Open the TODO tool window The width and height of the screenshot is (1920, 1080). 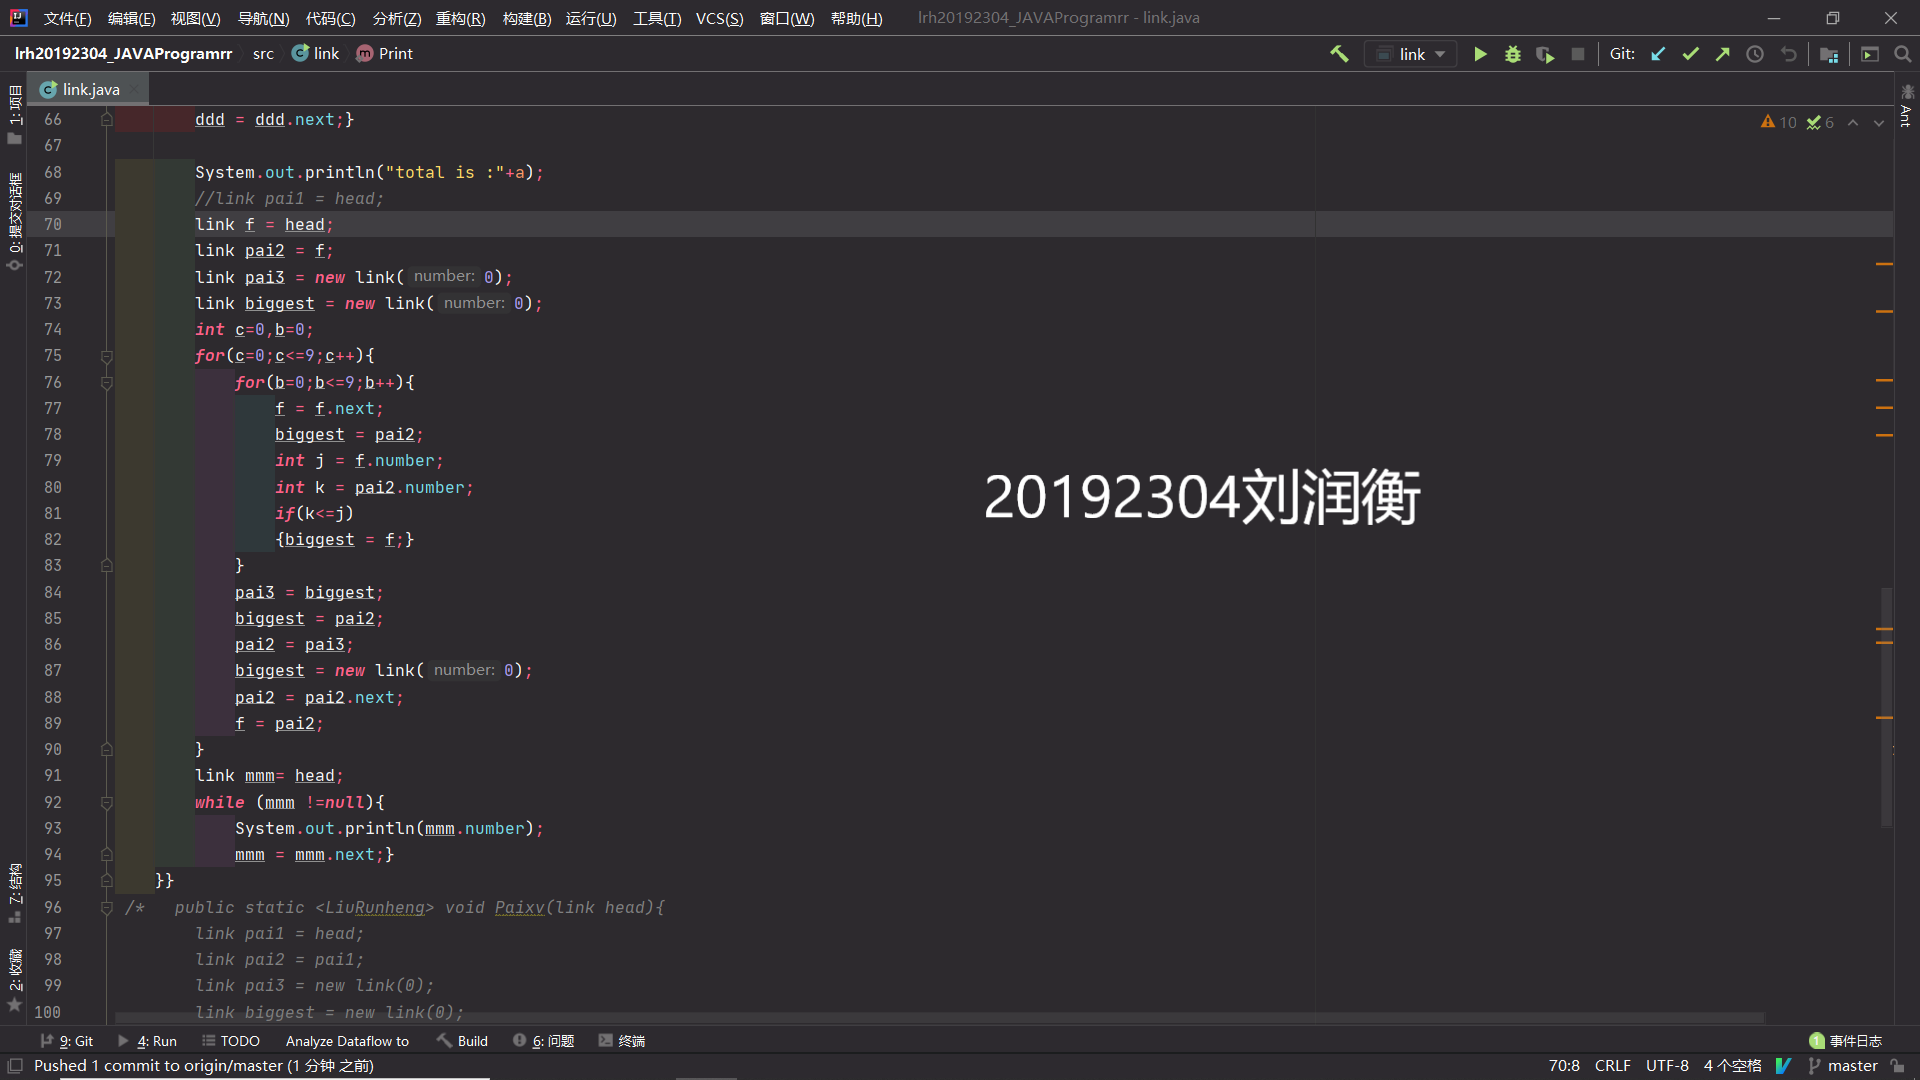(231, 1041)
